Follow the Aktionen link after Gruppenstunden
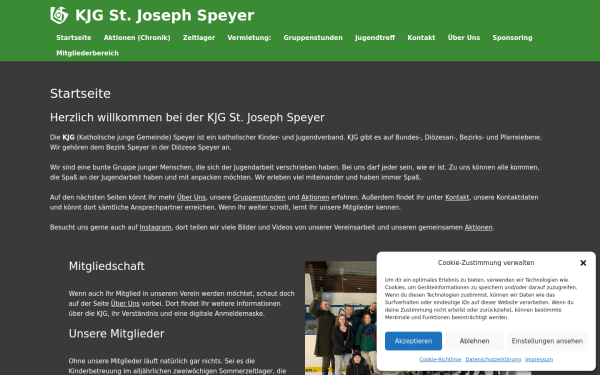Image resolution: width=600 pixels, height=375 pixels. coord(315,197)
